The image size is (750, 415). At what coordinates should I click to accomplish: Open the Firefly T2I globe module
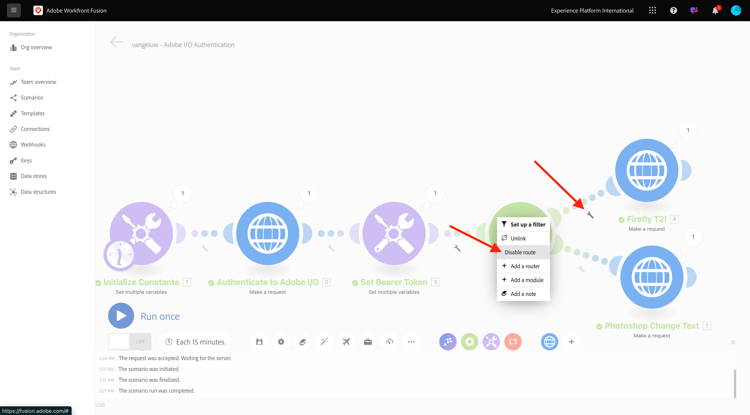[x=647, y=170]
